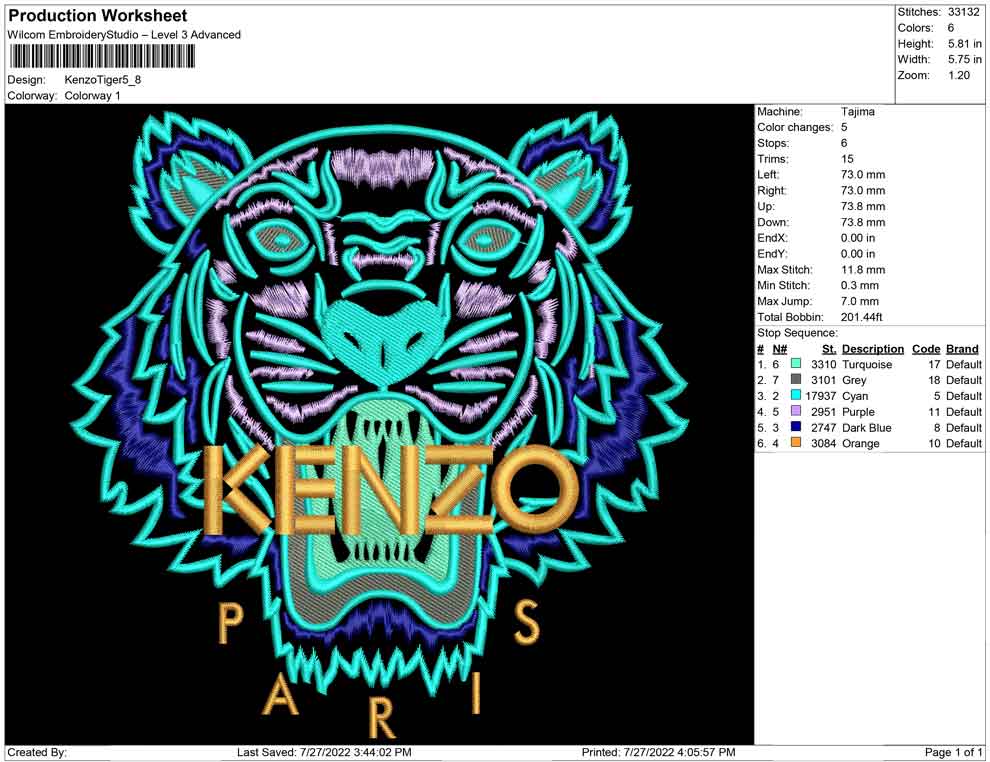Click the Grey color swatch
Viewport: 990px width, 762px height.
pos(796,379)
